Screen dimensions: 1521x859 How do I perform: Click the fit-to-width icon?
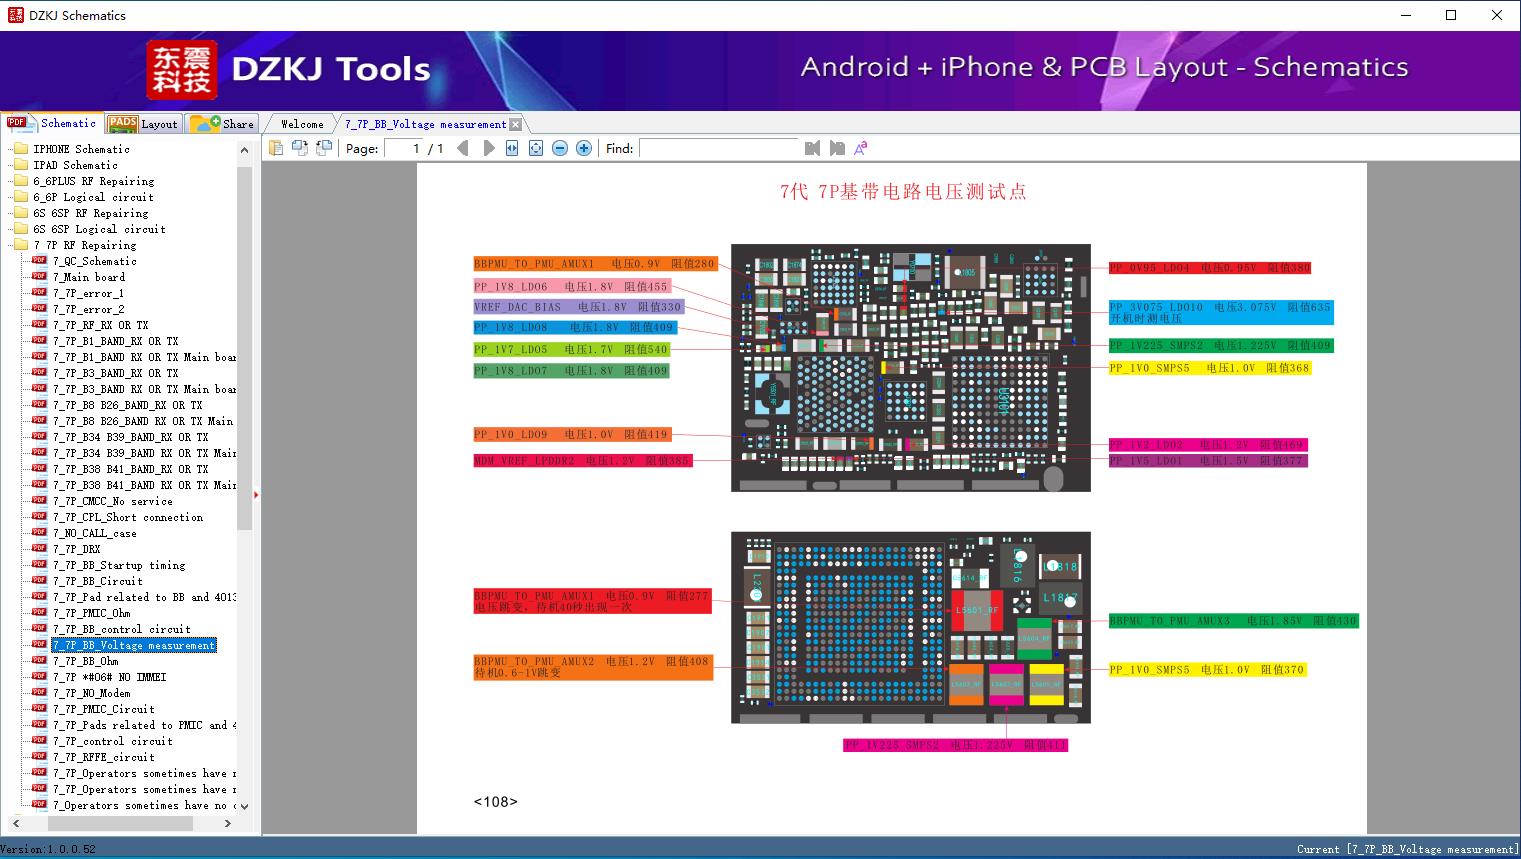point(512,148)
